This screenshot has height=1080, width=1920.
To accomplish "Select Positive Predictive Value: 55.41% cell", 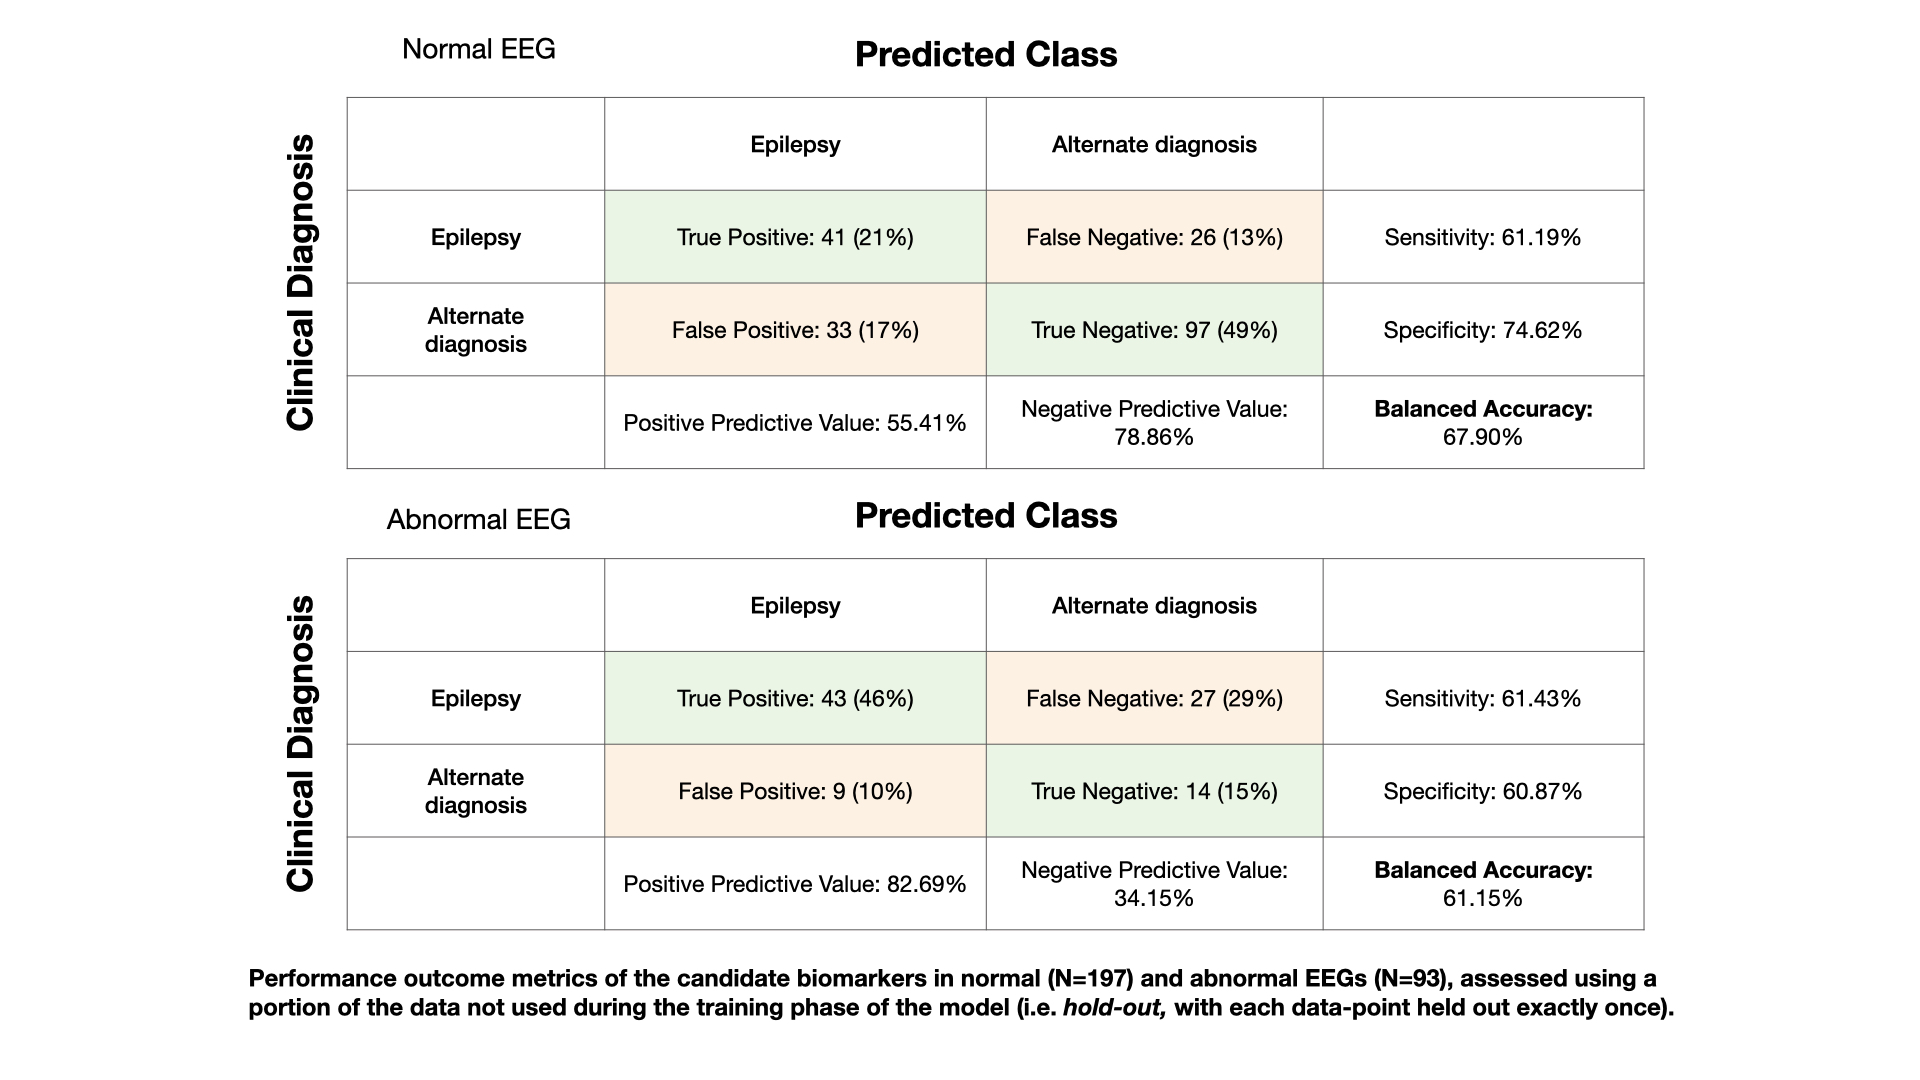I will [795, 423].
